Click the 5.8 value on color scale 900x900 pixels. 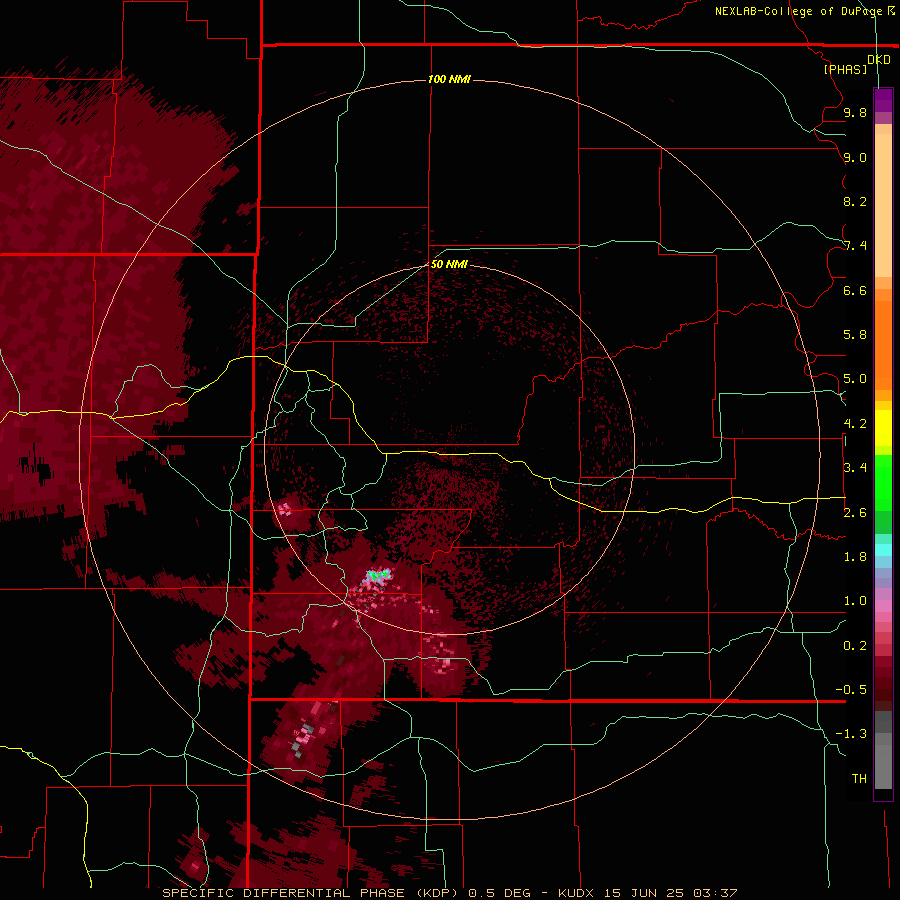click(x=855, y=335)
